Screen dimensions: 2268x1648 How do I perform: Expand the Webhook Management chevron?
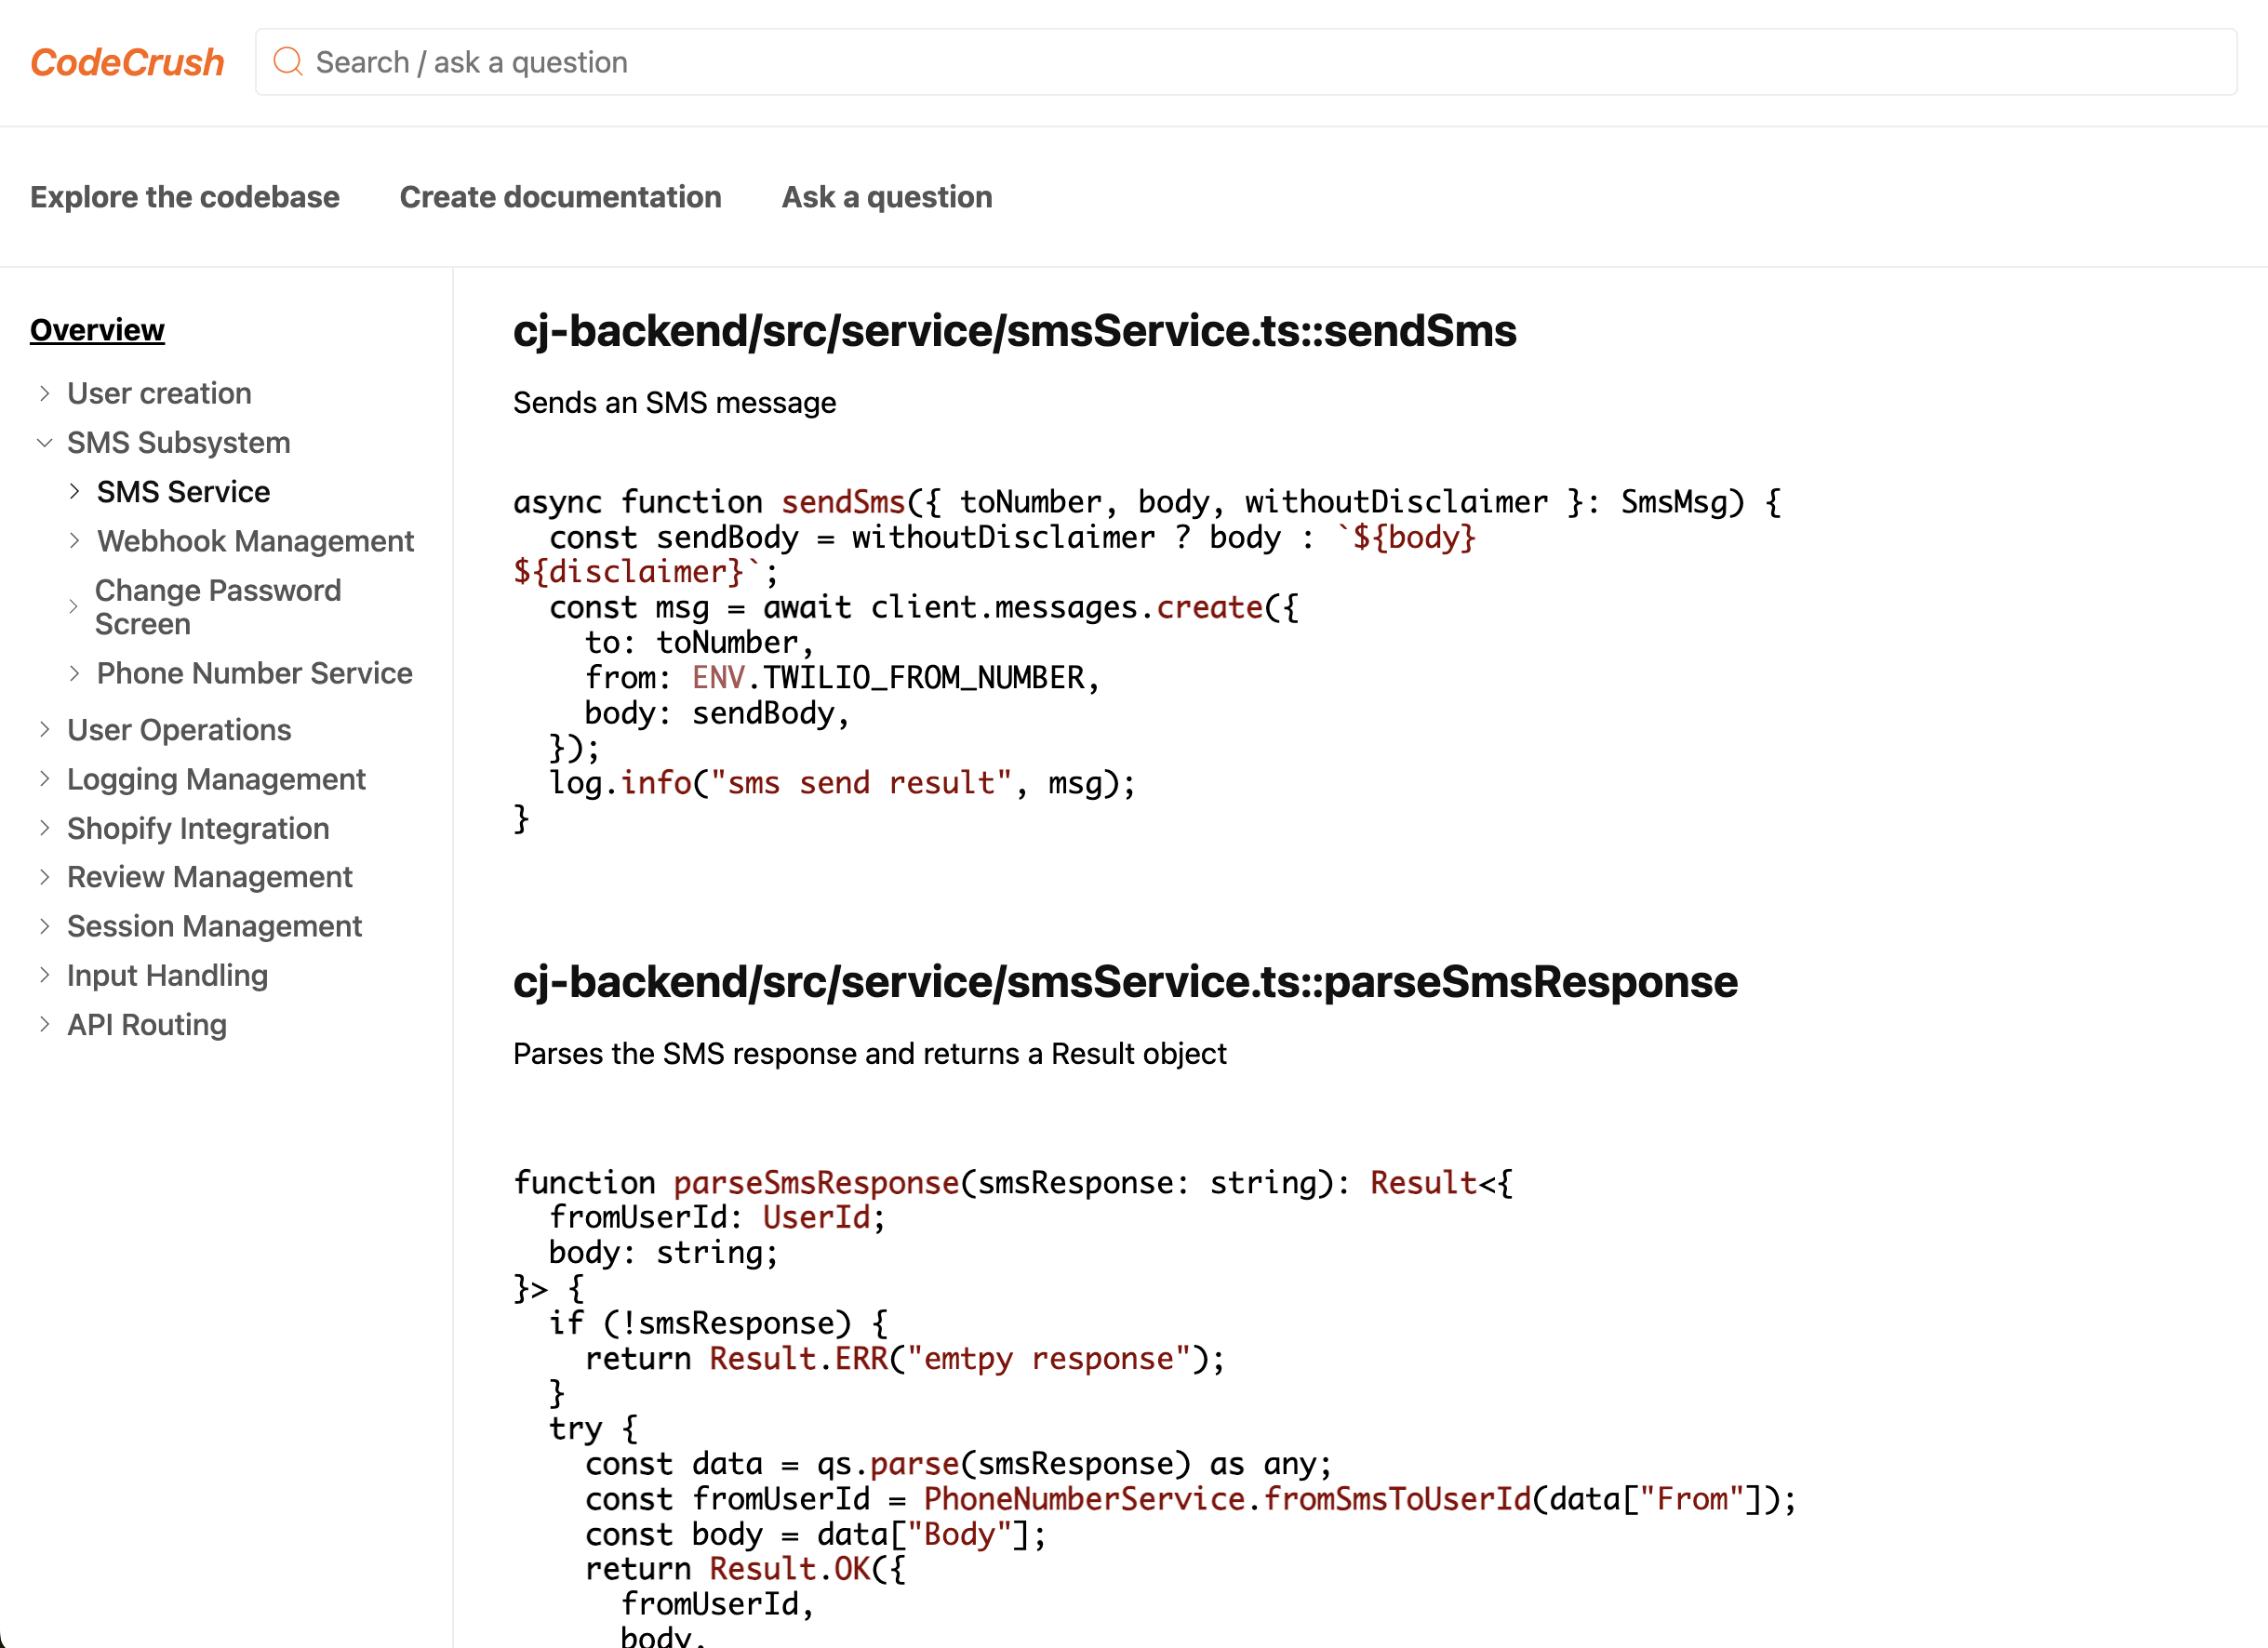click(74, 541)
